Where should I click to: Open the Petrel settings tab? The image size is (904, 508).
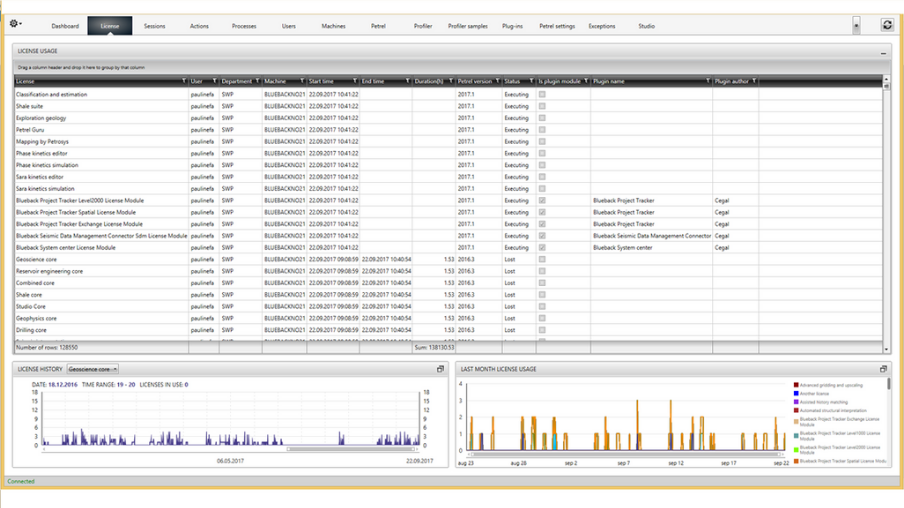click(557, 26)
